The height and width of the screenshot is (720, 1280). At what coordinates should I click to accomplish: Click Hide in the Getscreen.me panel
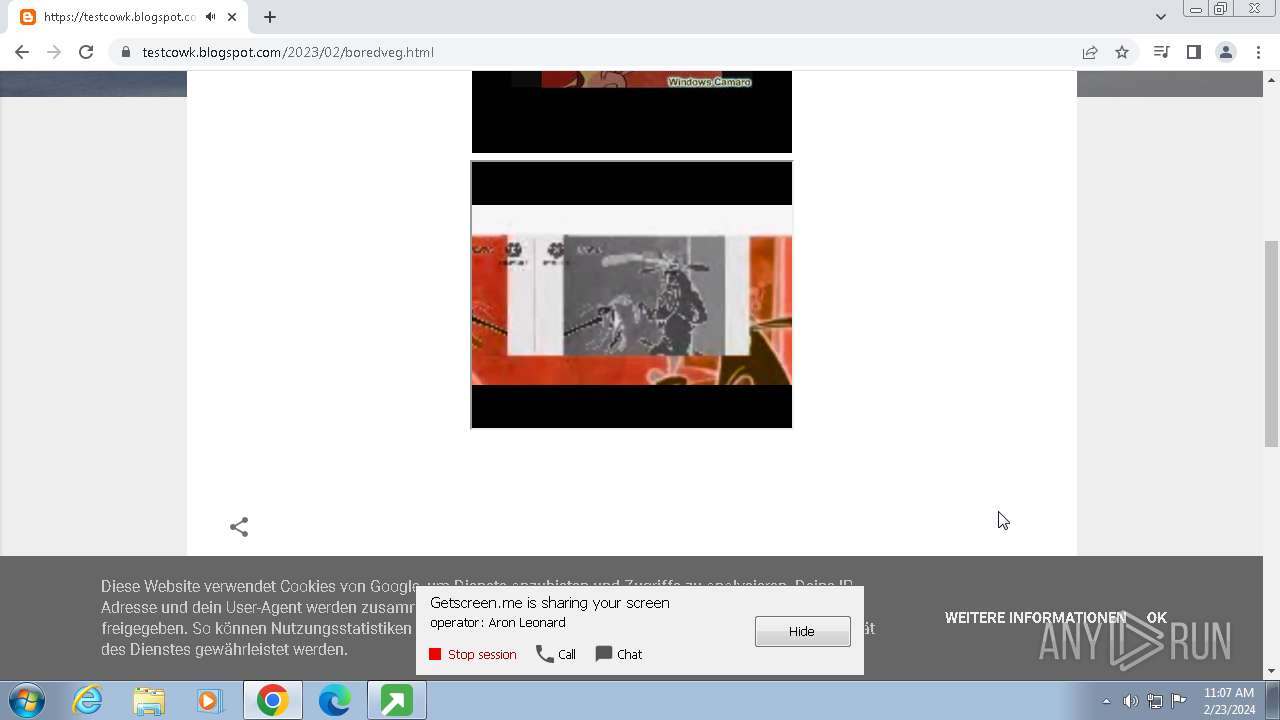click(803, 631)
